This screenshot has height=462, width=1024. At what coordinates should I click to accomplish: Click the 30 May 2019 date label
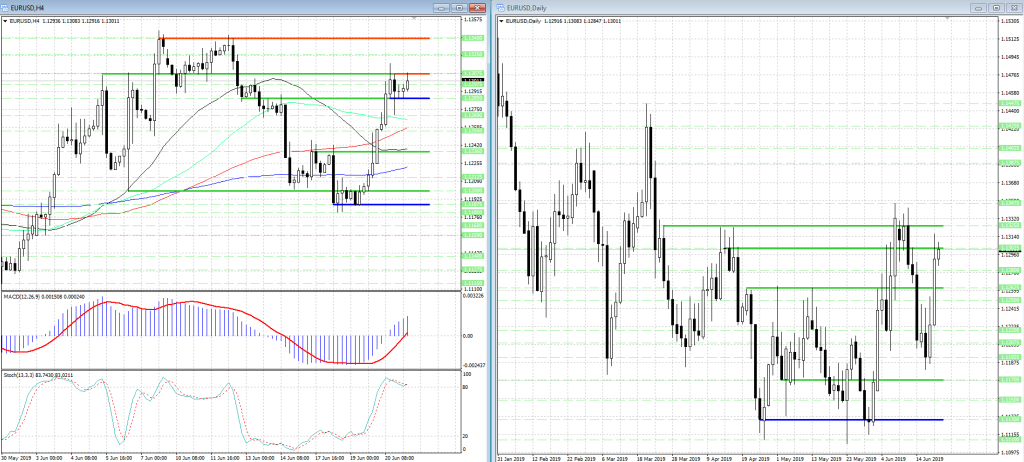(x=14, y=457)
